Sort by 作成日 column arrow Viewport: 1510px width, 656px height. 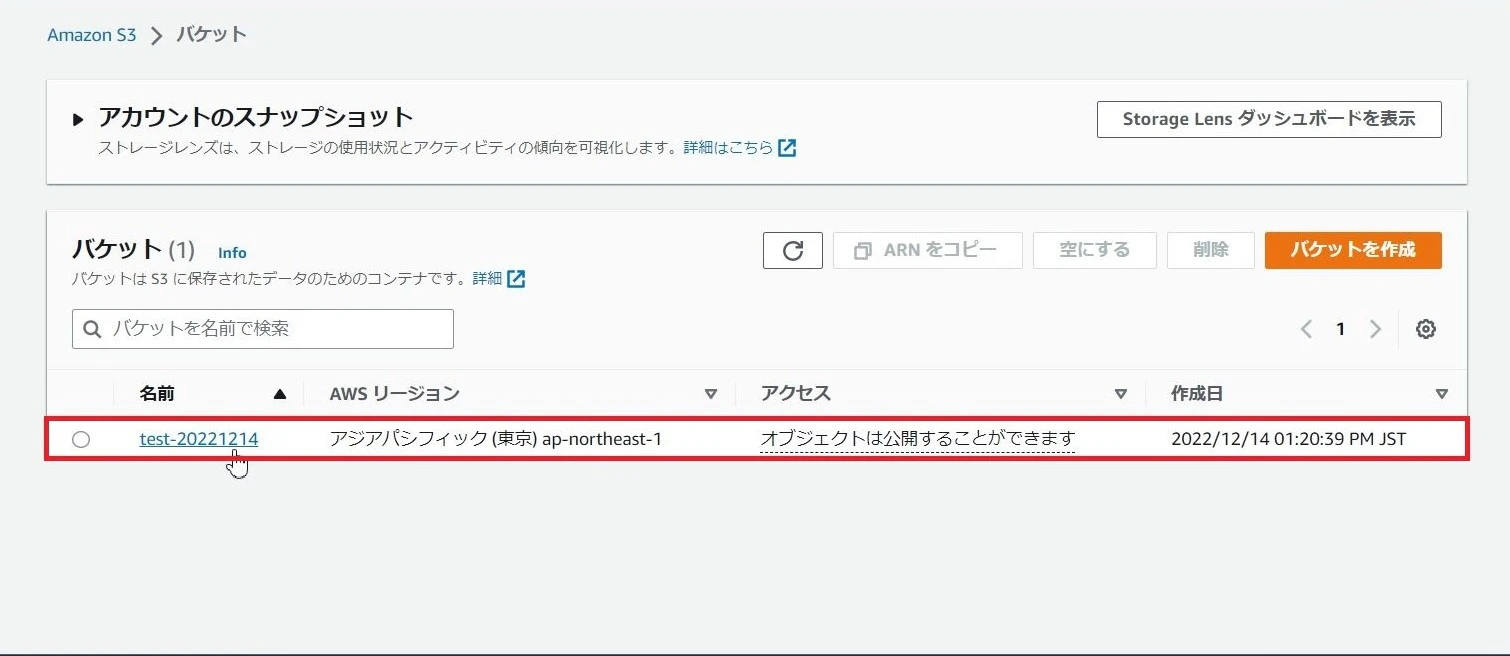pos(1441,394)
